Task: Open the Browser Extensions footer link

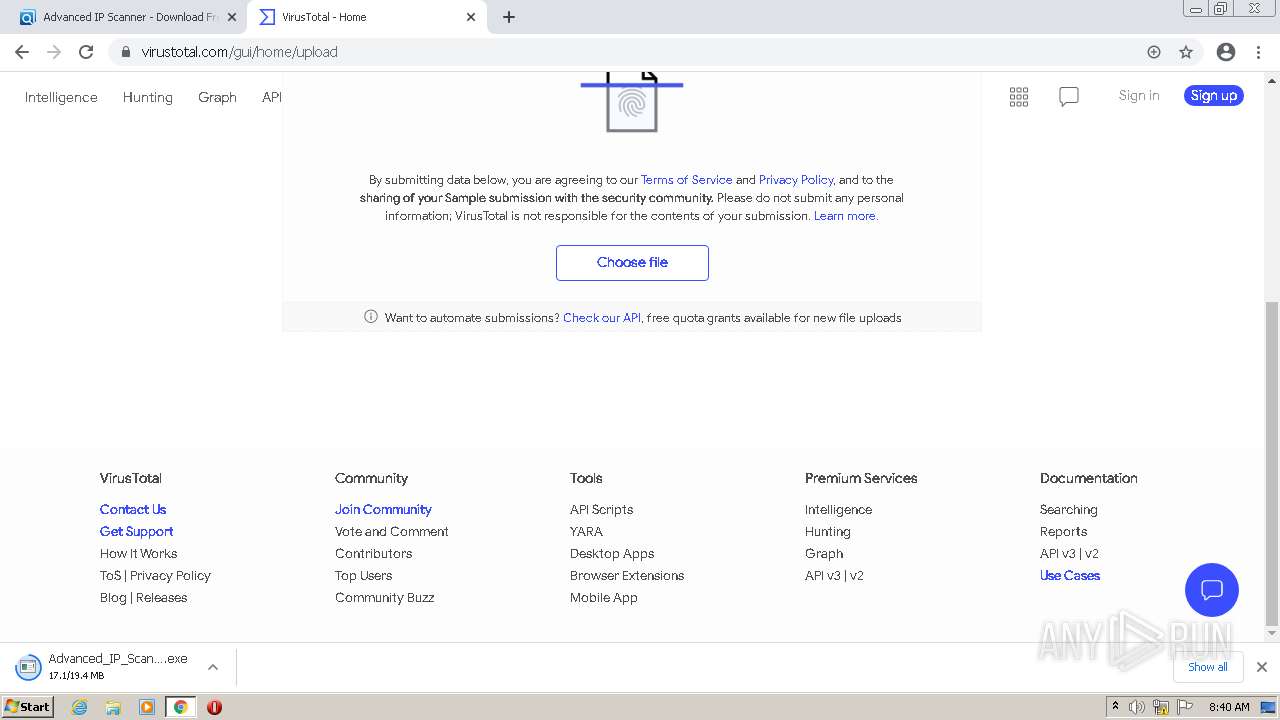Action: (x=627, y=576)
